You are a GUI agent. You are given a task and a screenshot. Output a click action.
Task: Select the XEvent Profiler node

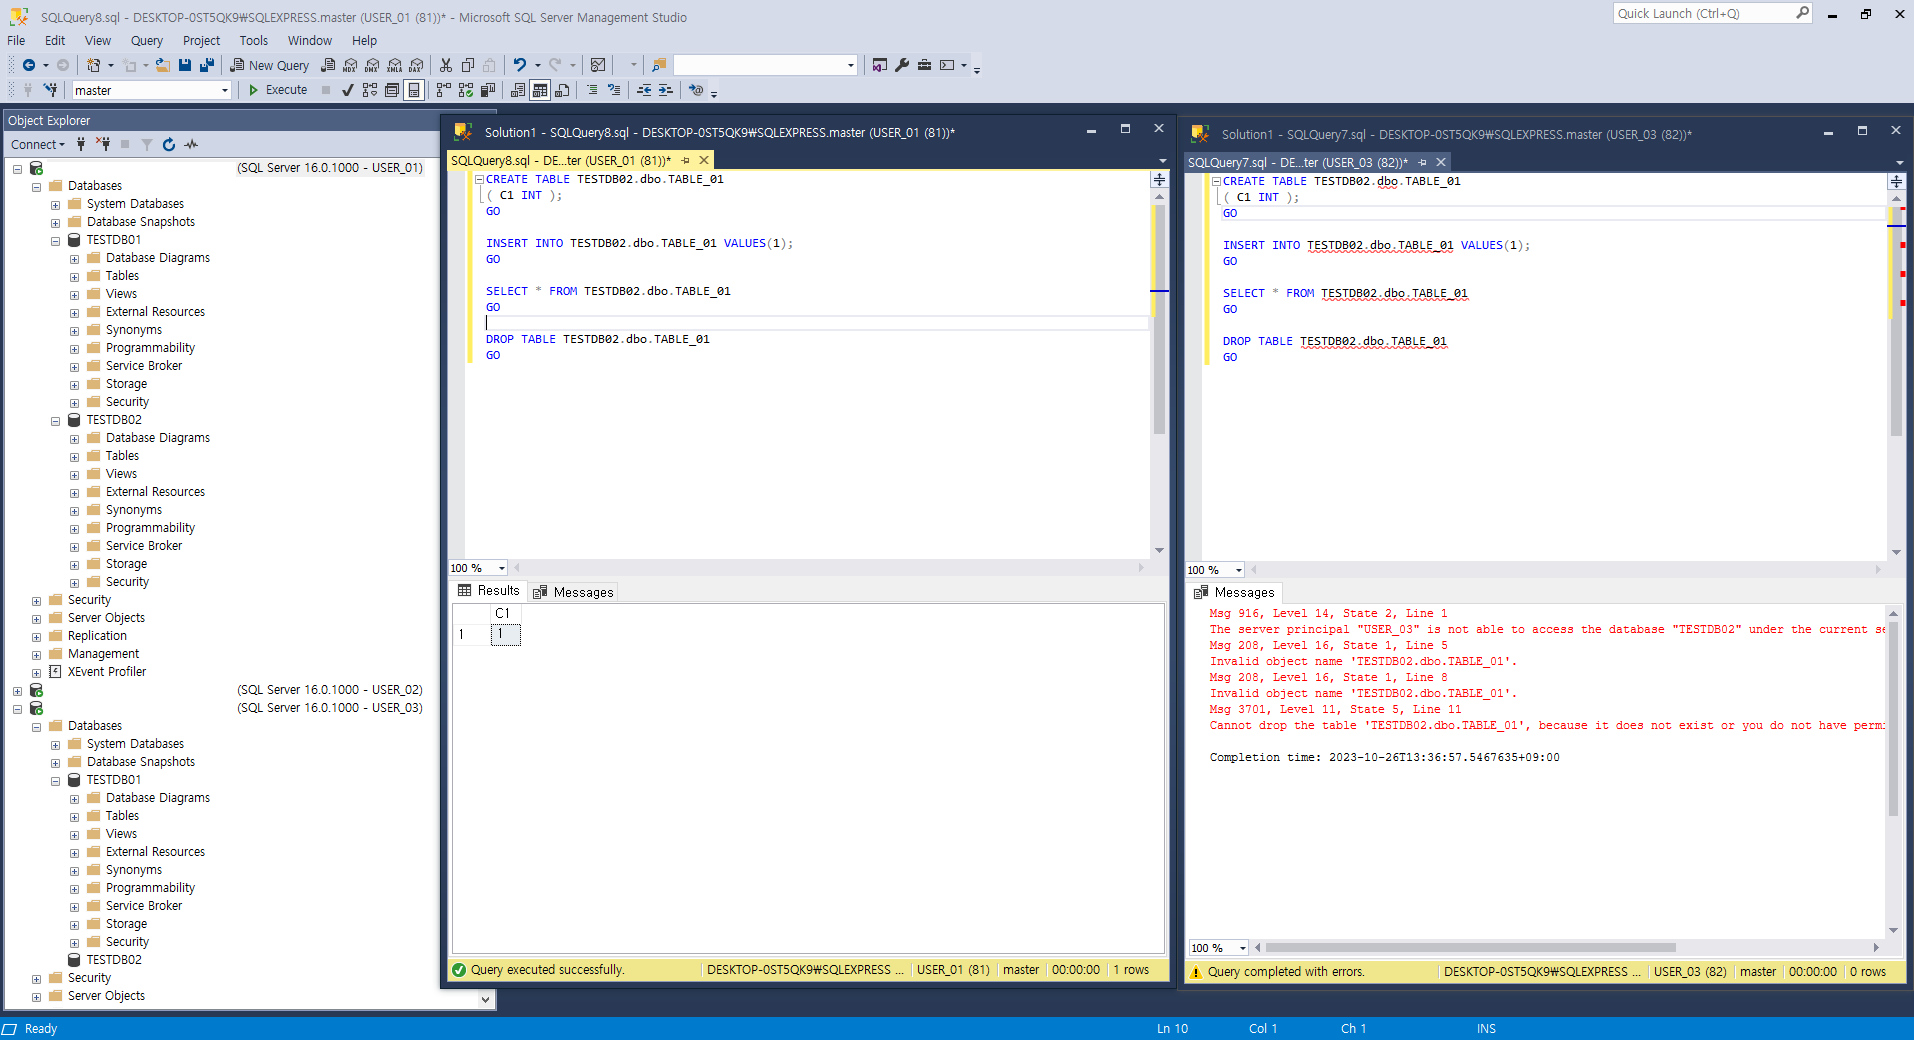pyautogui.click(x=106, y=672)
